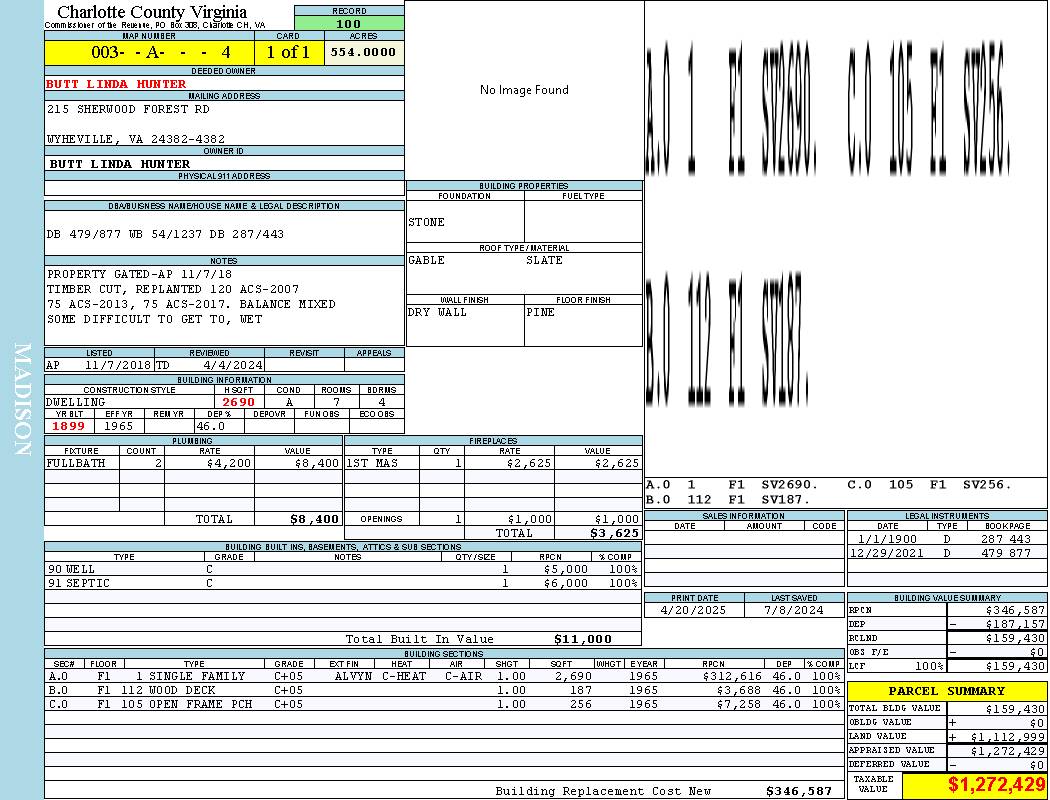The width and height of the screenshot is (1050, 800).
Task: Click last saved date 7/8/2024
Action: tap(794, 611)
